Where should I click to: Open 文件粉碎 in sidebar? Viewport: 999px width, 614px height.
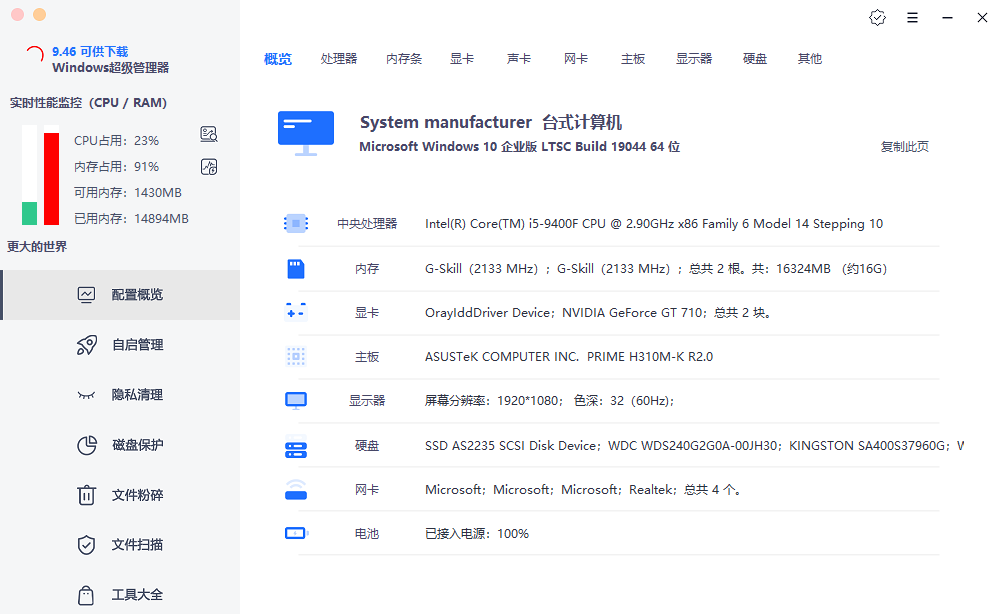[120, 495]
